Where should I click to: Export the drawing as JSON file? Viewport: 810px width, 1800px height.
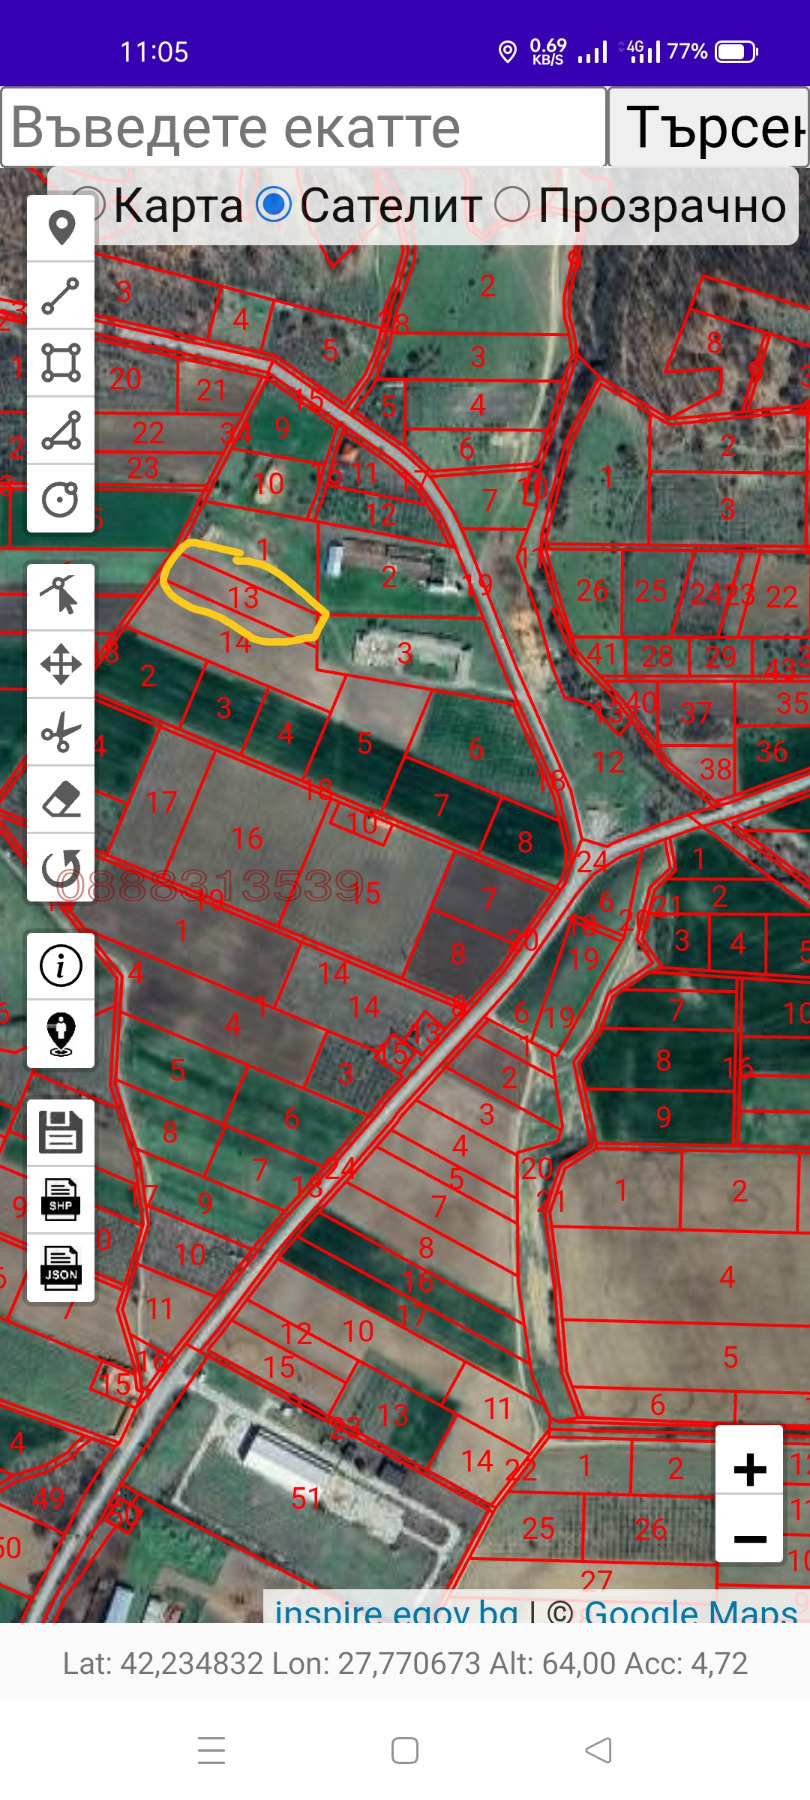pyautogui.click(x=61, y=1267)
